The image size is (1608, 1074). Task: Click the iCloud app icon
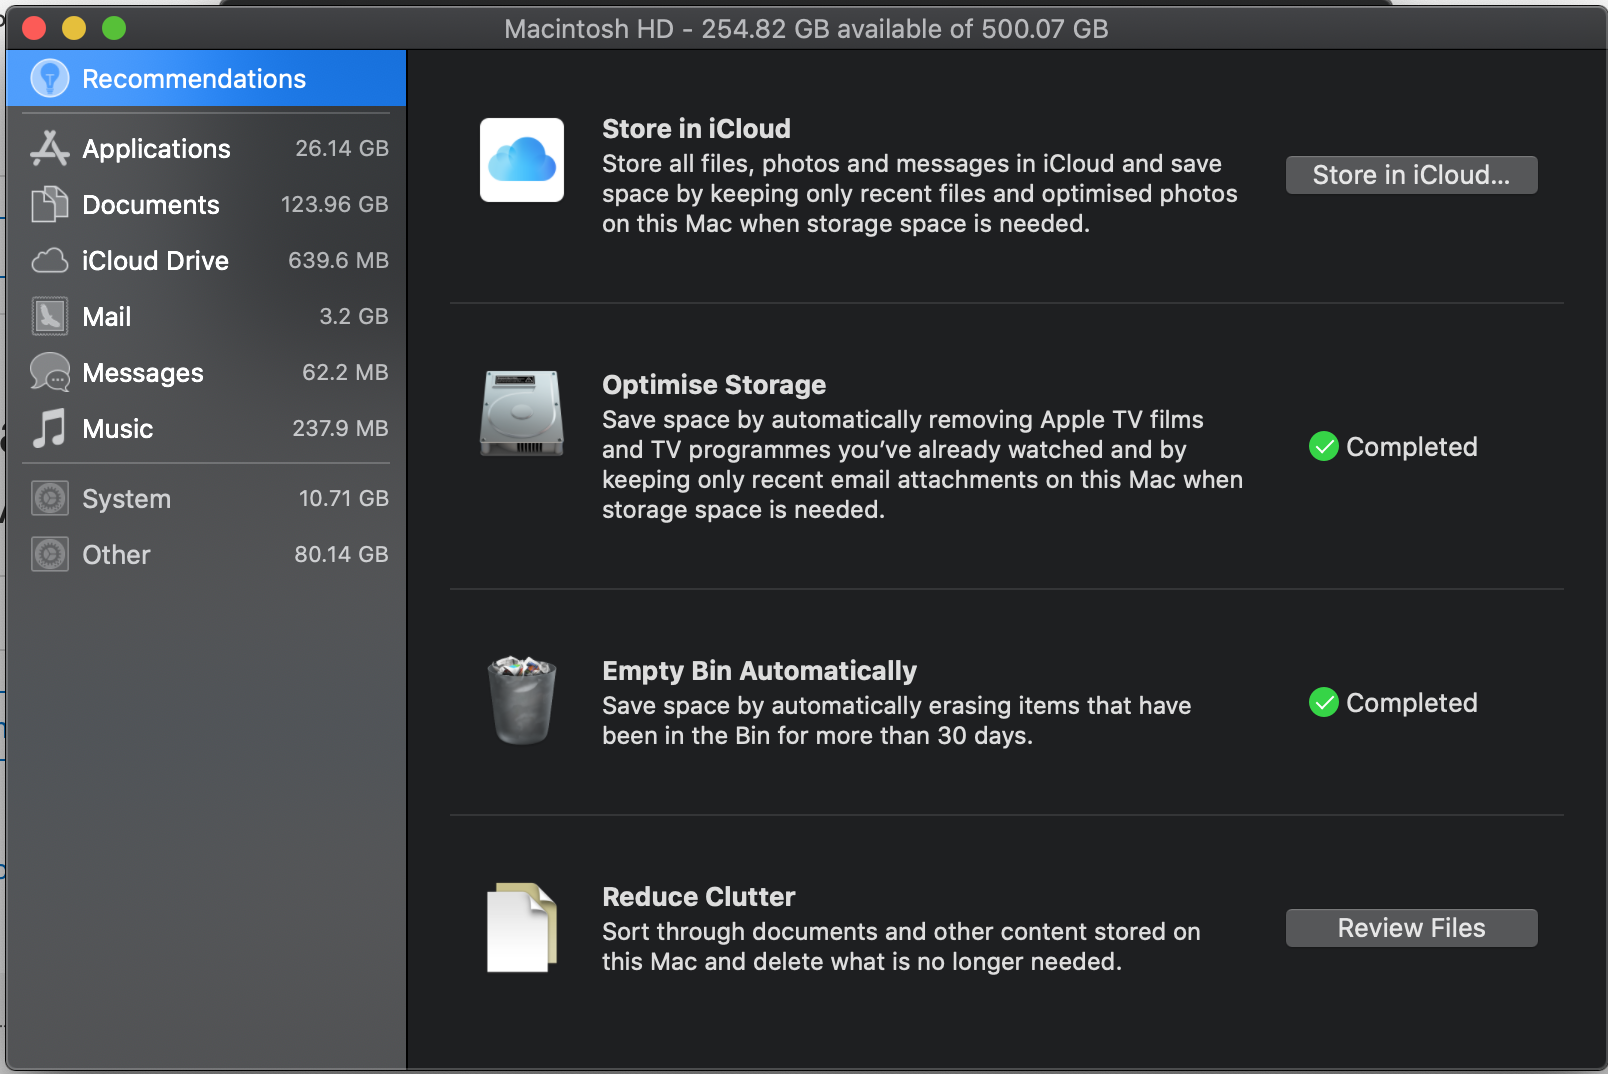pyautogui.click(x=521, y=160)
